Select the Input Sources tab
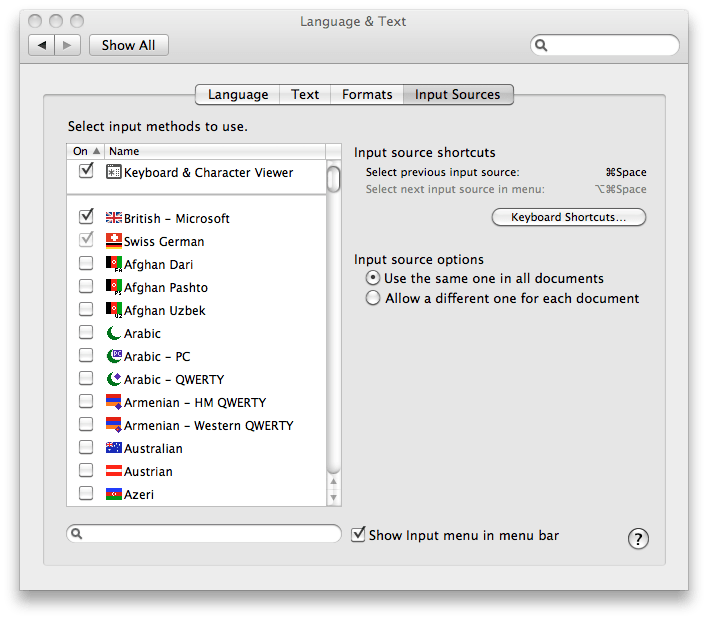 coord(458,94)
